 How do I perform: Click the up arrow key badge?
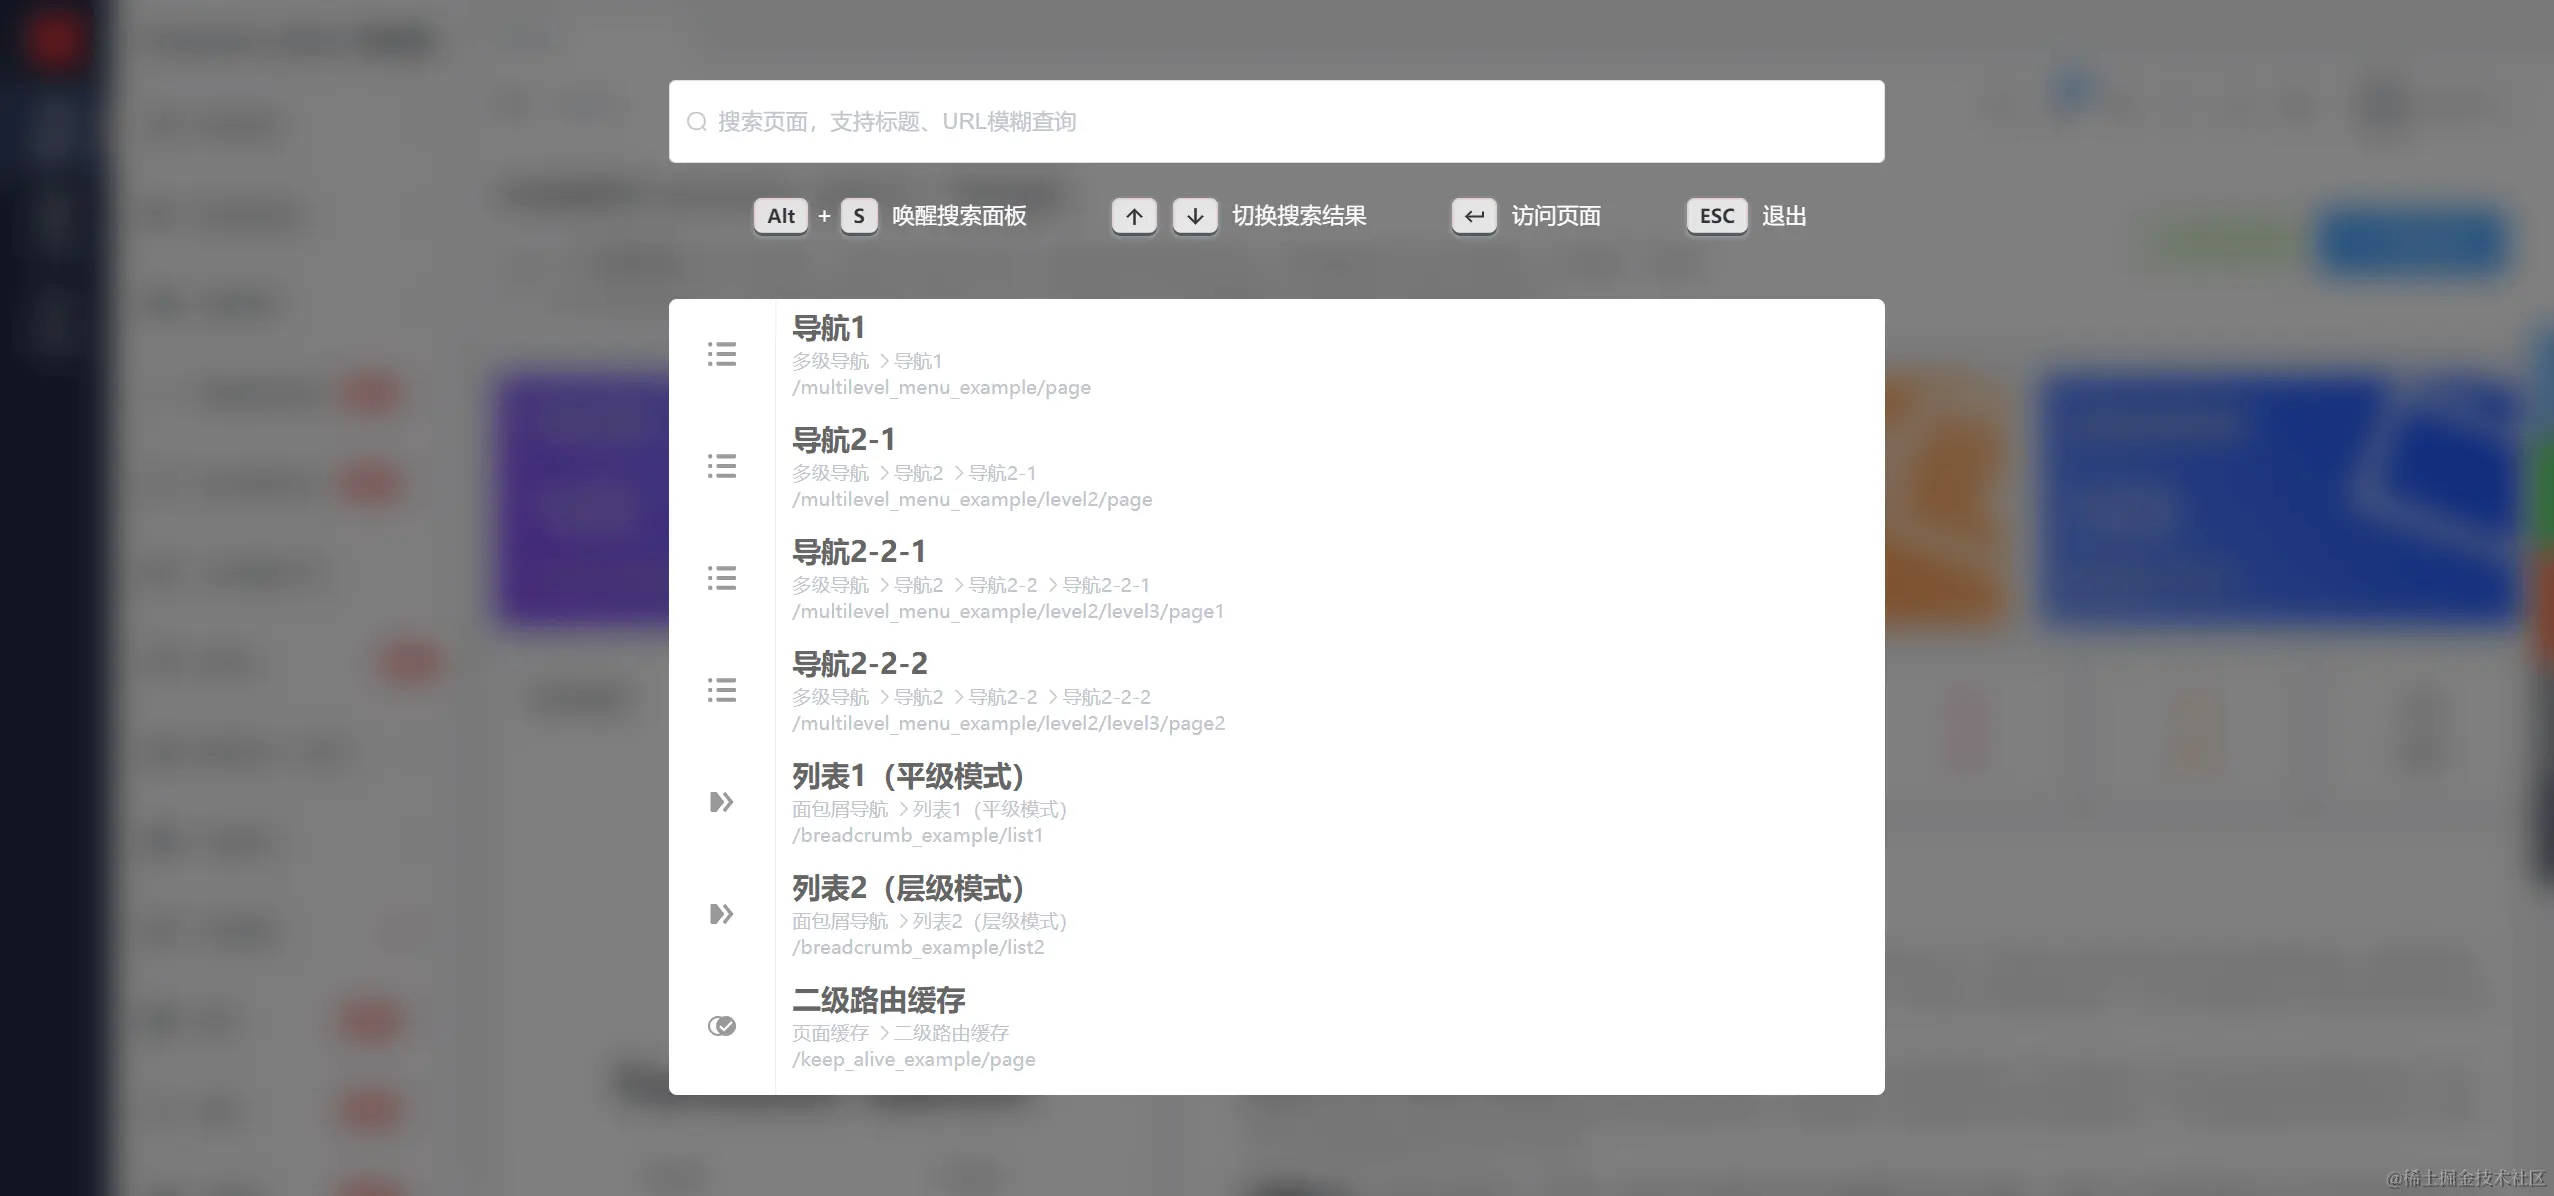1134,216
